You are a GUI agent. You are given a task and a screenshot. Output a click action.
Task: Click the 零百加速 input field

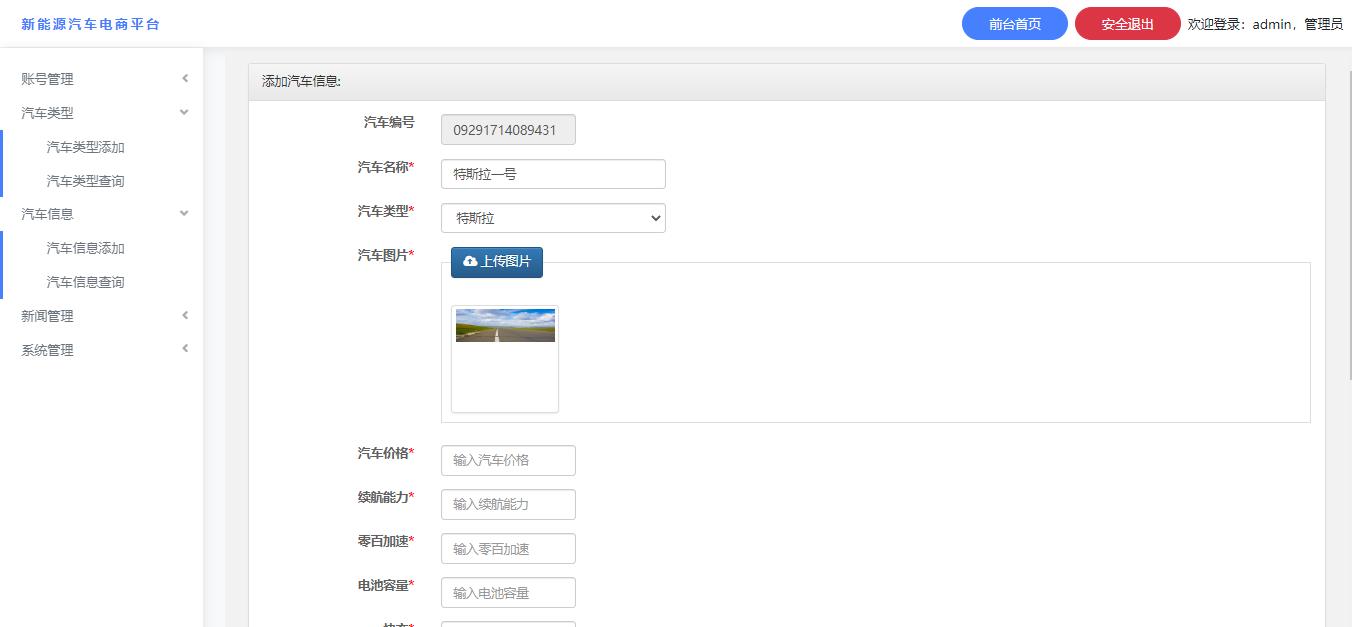(x=508, y=548)
